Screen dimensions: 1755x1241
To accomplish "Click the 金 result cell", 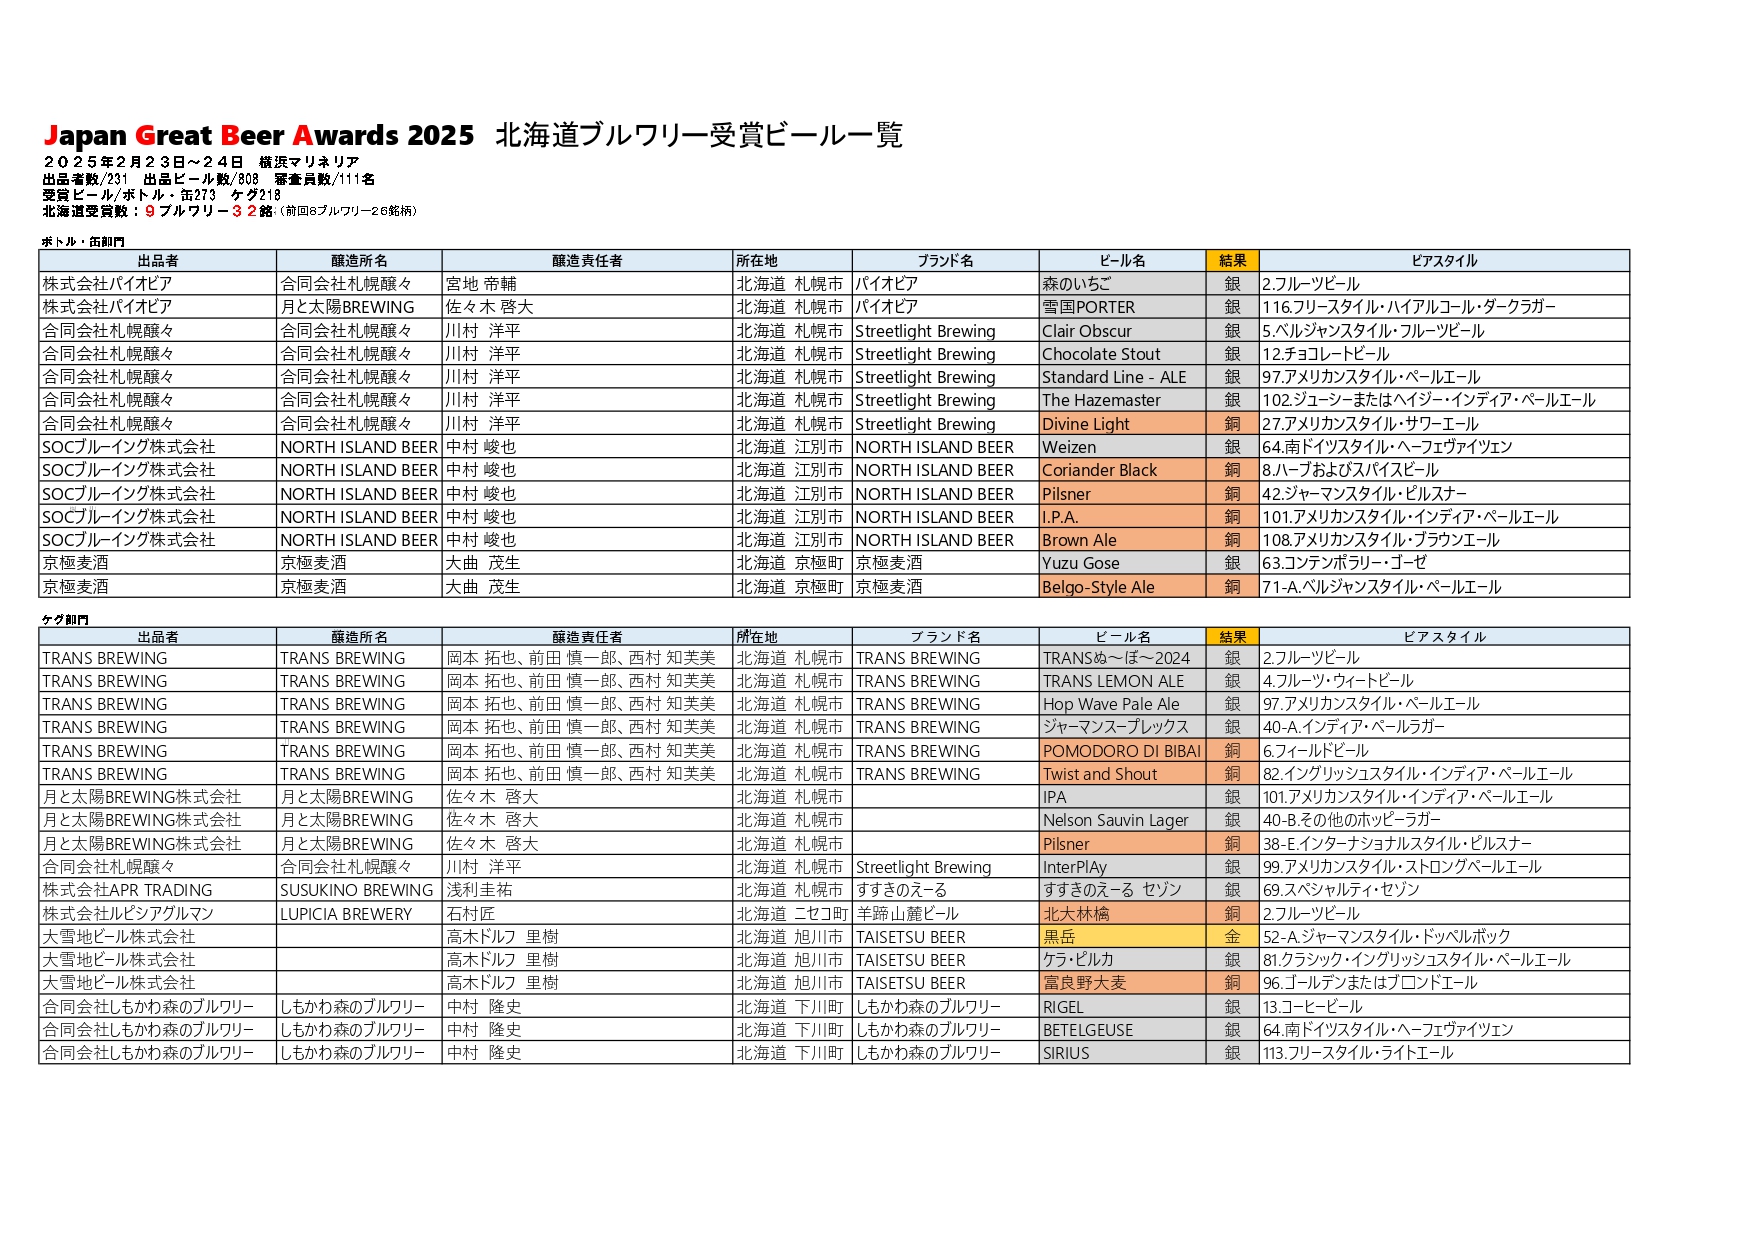I will coord(1232,937).
